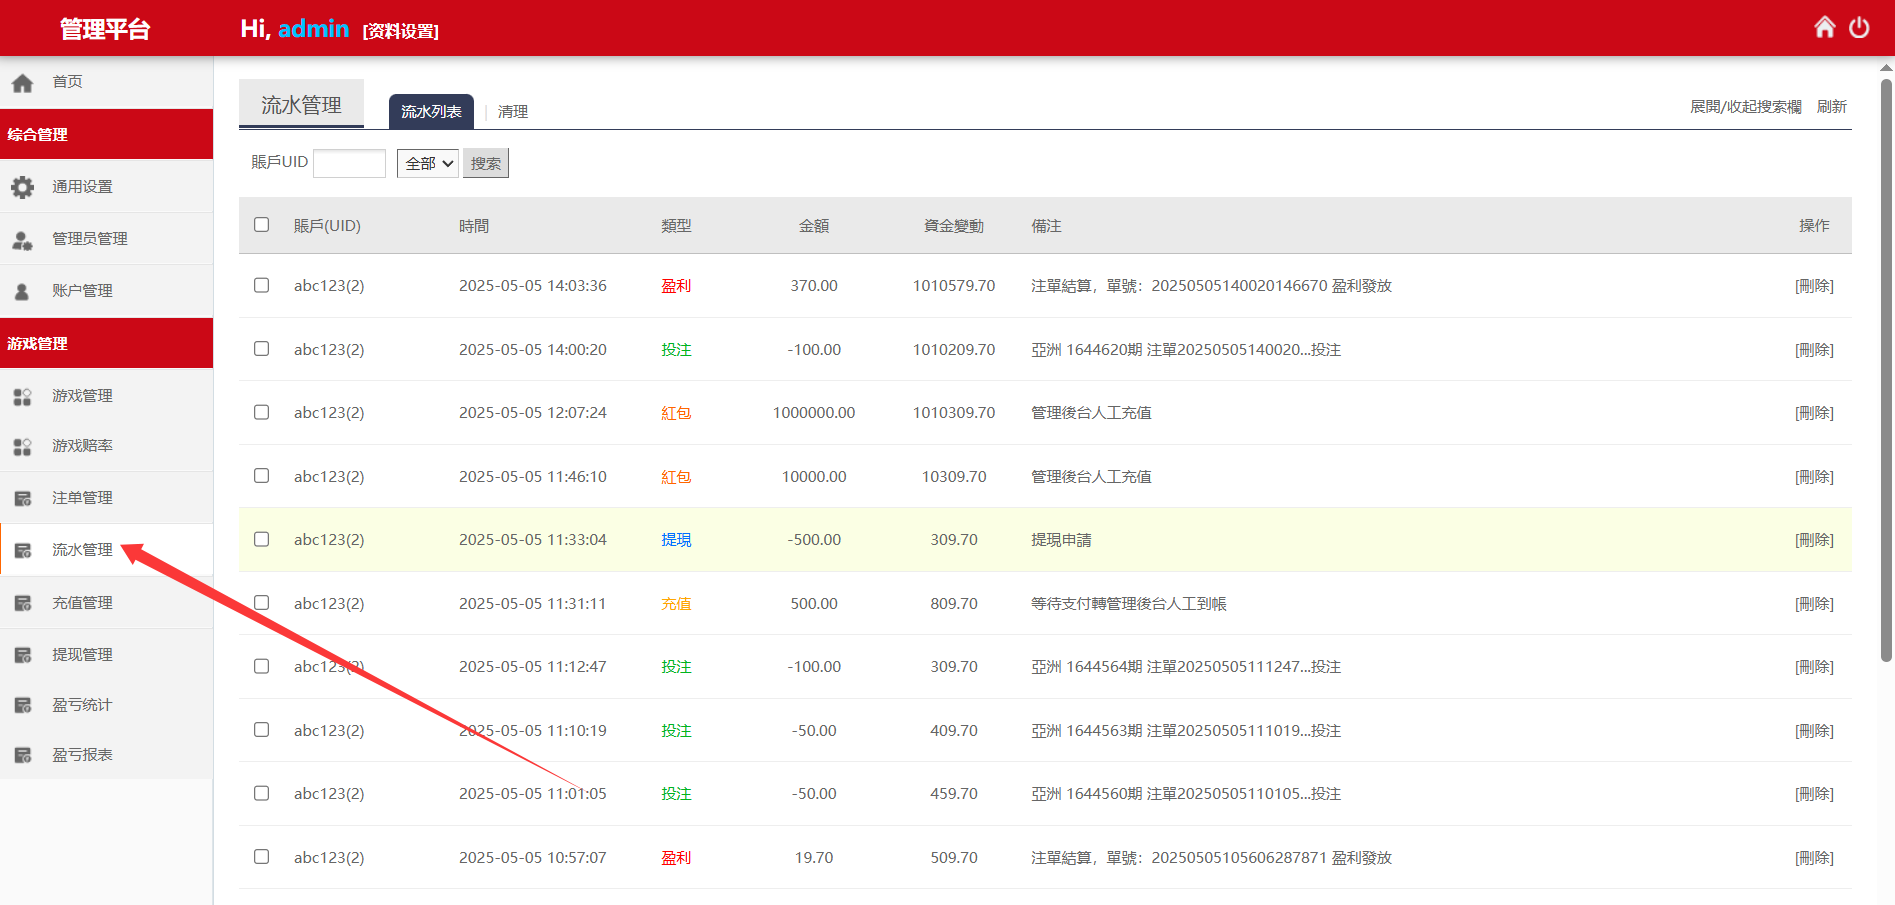The width and height of the screenshot is (1895, 905).
Task: Check the row dated 2025-05-05 11:46:10
Action: click(x=262, y=476)
